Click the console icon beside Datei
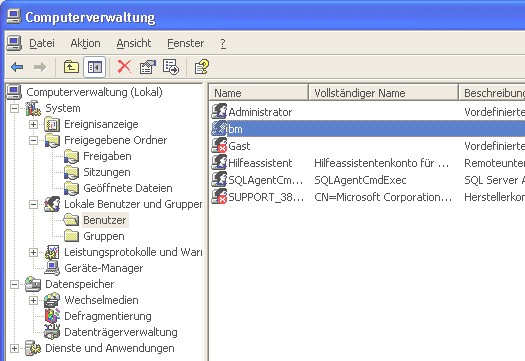The width and height of the screenshot is (525, 361). pos(14,43)
